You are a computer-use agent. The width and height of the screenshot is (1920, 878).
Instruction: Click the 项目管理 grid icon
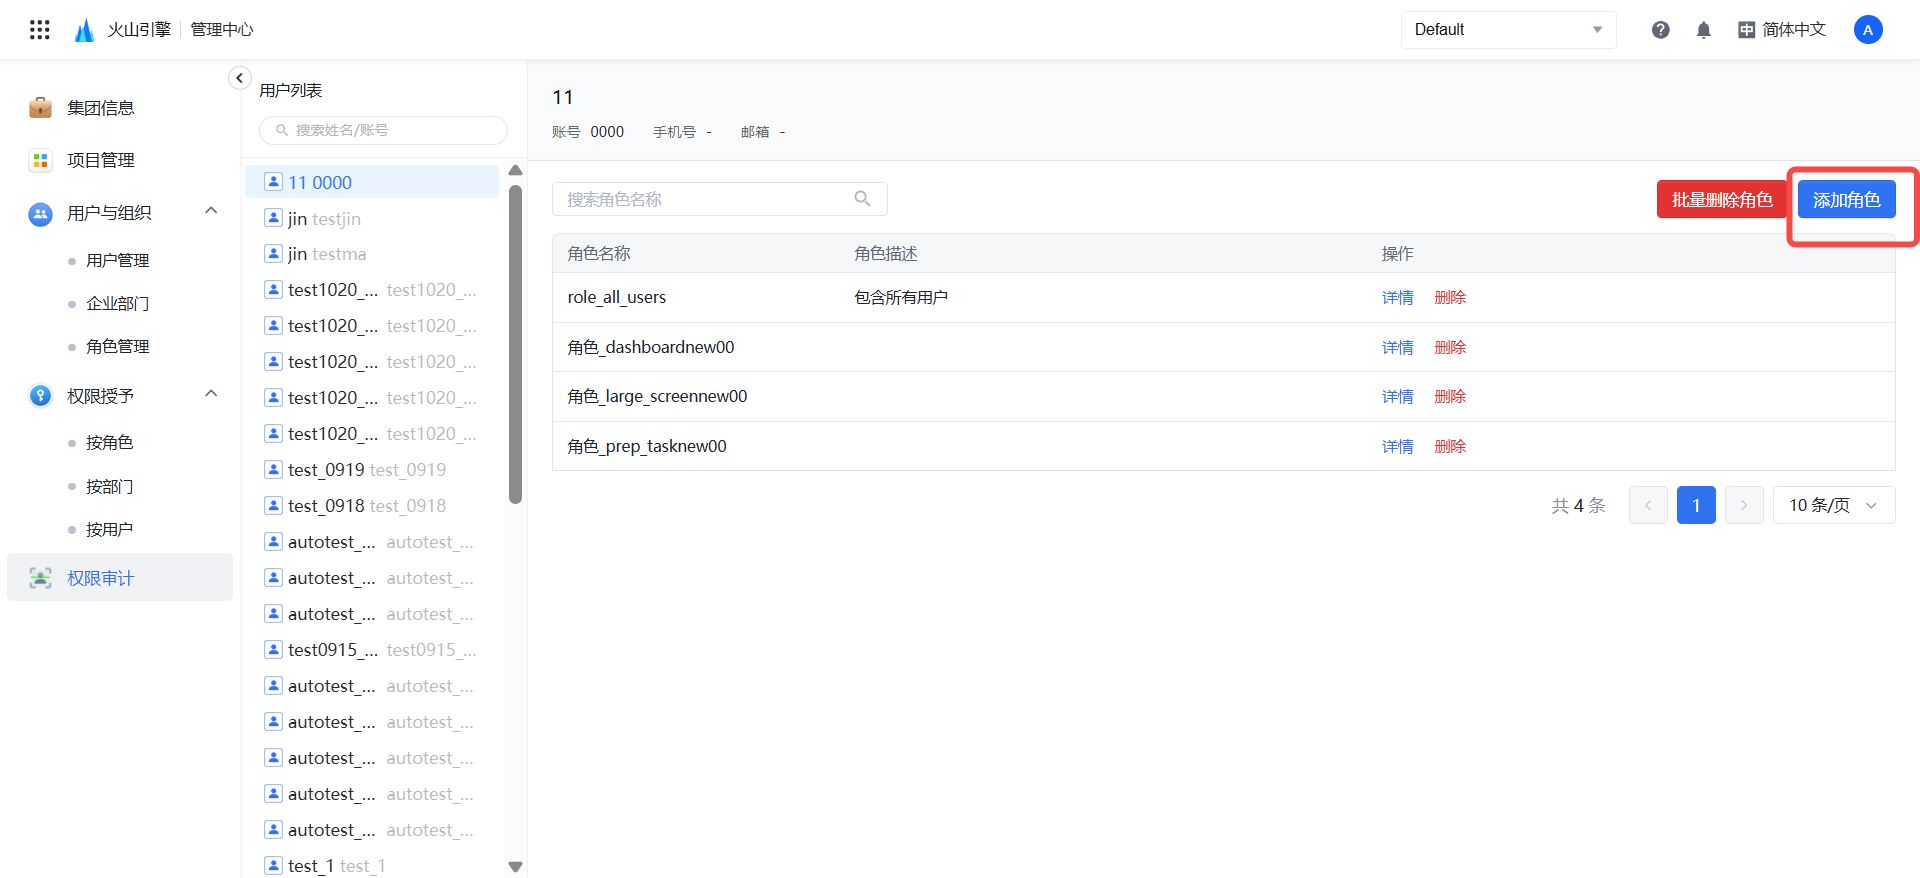[x=40, y=160]
